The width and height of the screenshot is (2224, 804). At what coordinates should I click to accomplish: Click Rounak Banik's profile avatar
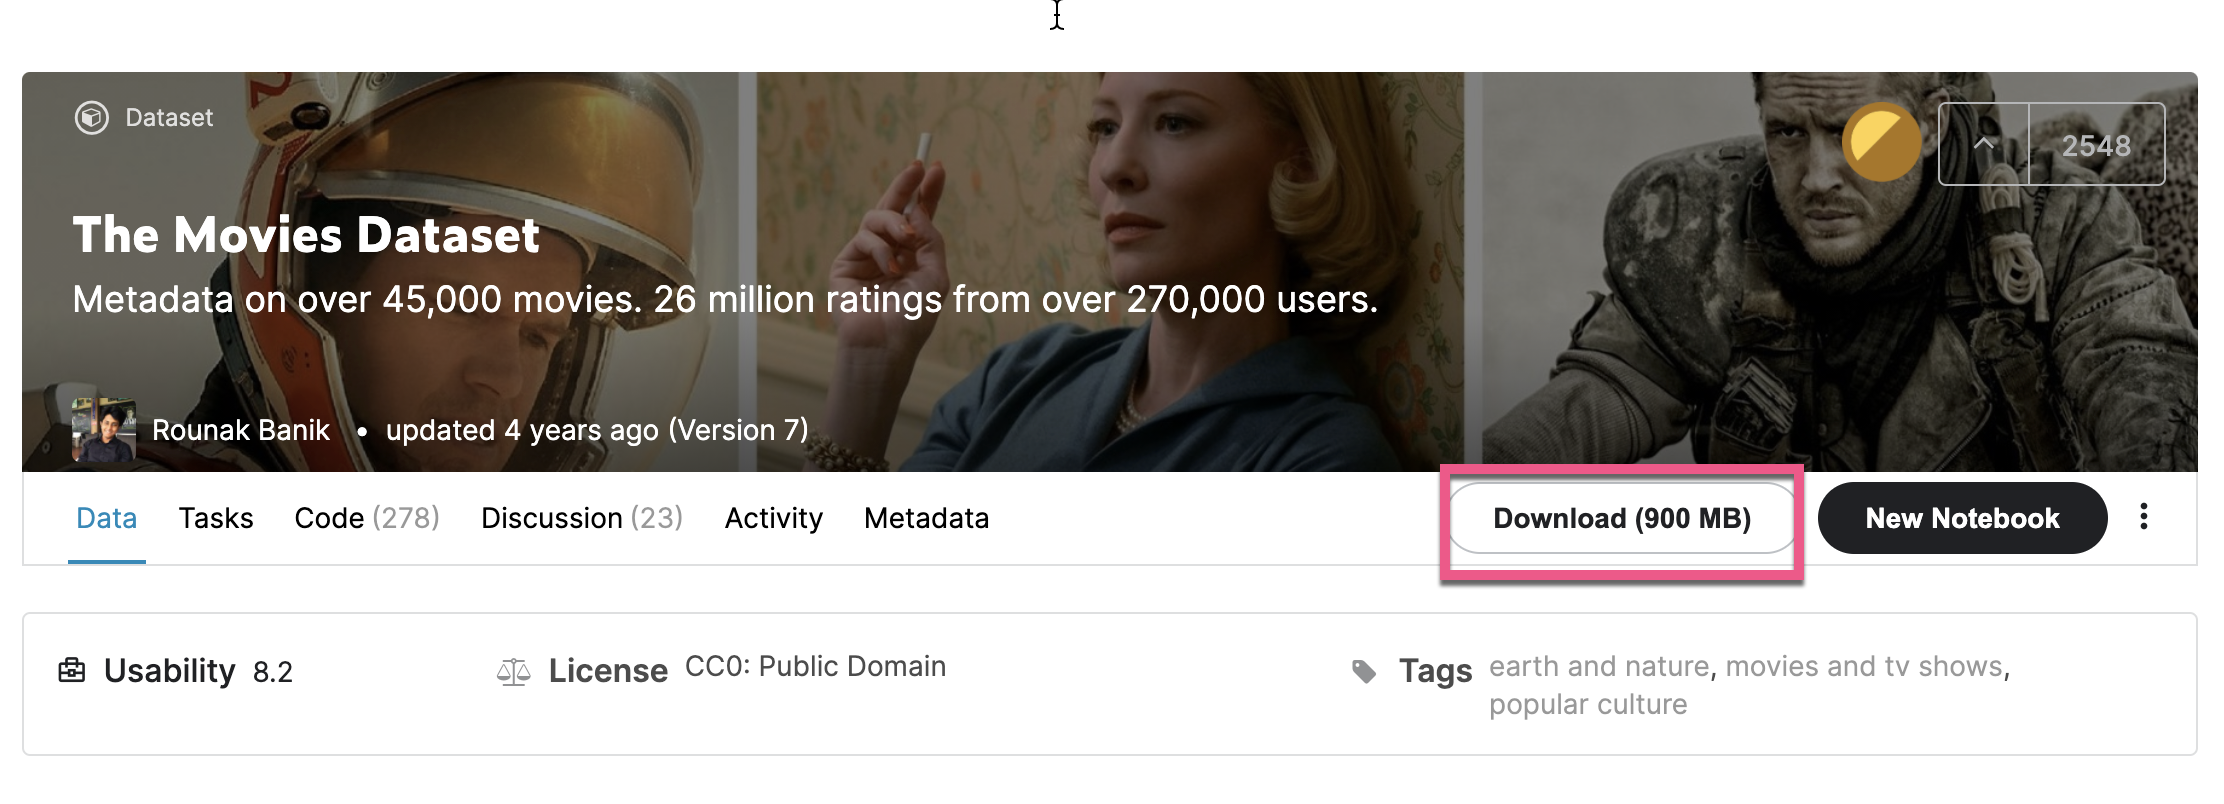[104, 429]
